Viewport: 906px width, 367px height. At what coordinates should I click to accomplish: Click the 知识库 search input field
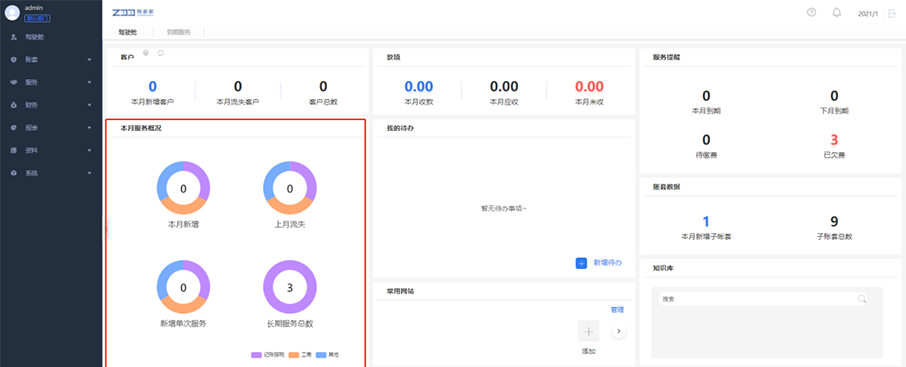[758, 299]
